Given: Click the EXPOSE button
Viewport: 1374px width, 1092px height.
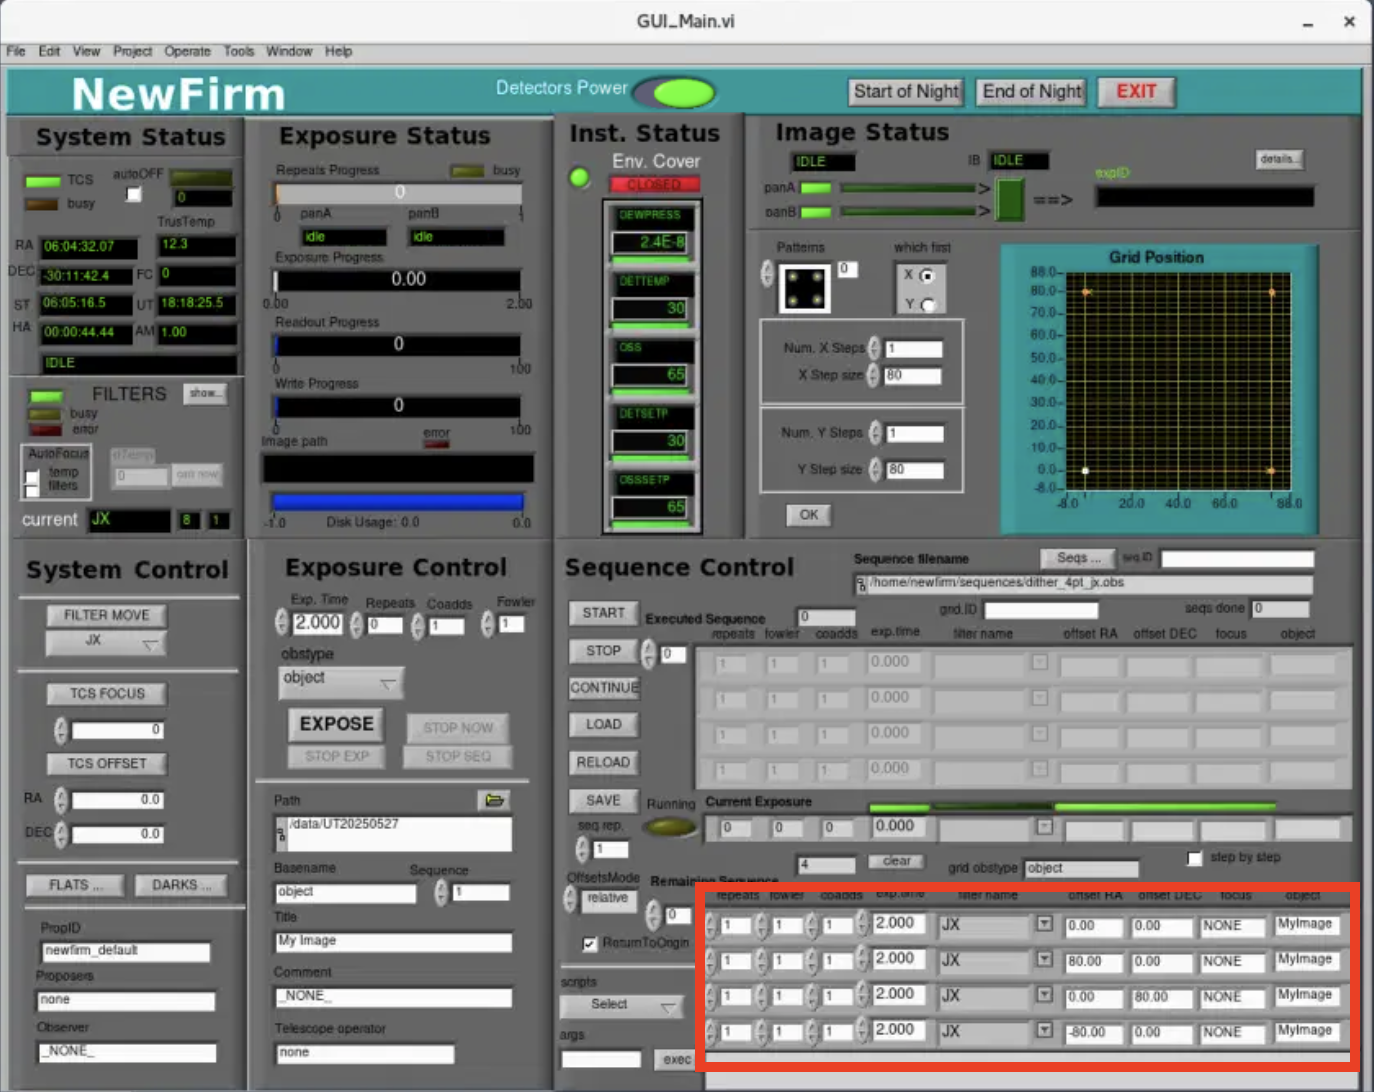Looking at the screenshot, I should (x=336, y=724).
